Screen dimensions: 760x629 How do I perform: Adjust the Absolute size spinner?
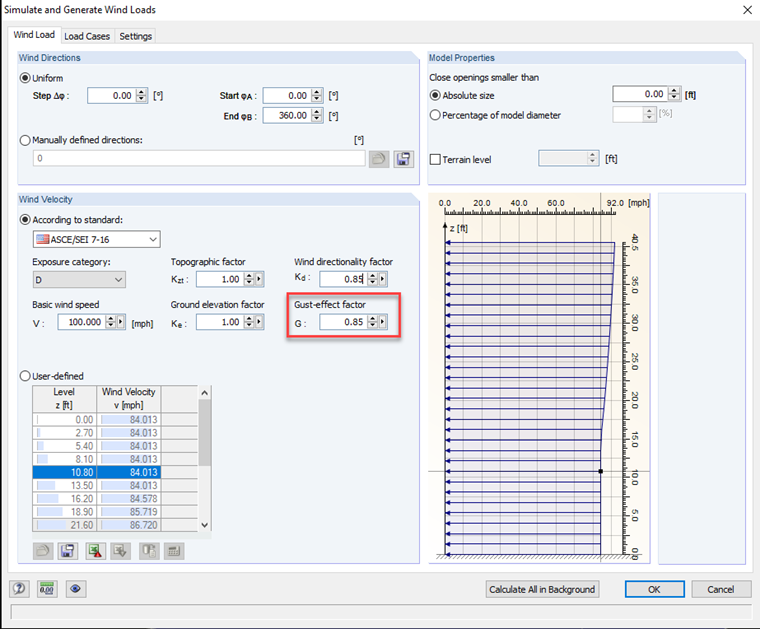[x=674, y=94]
